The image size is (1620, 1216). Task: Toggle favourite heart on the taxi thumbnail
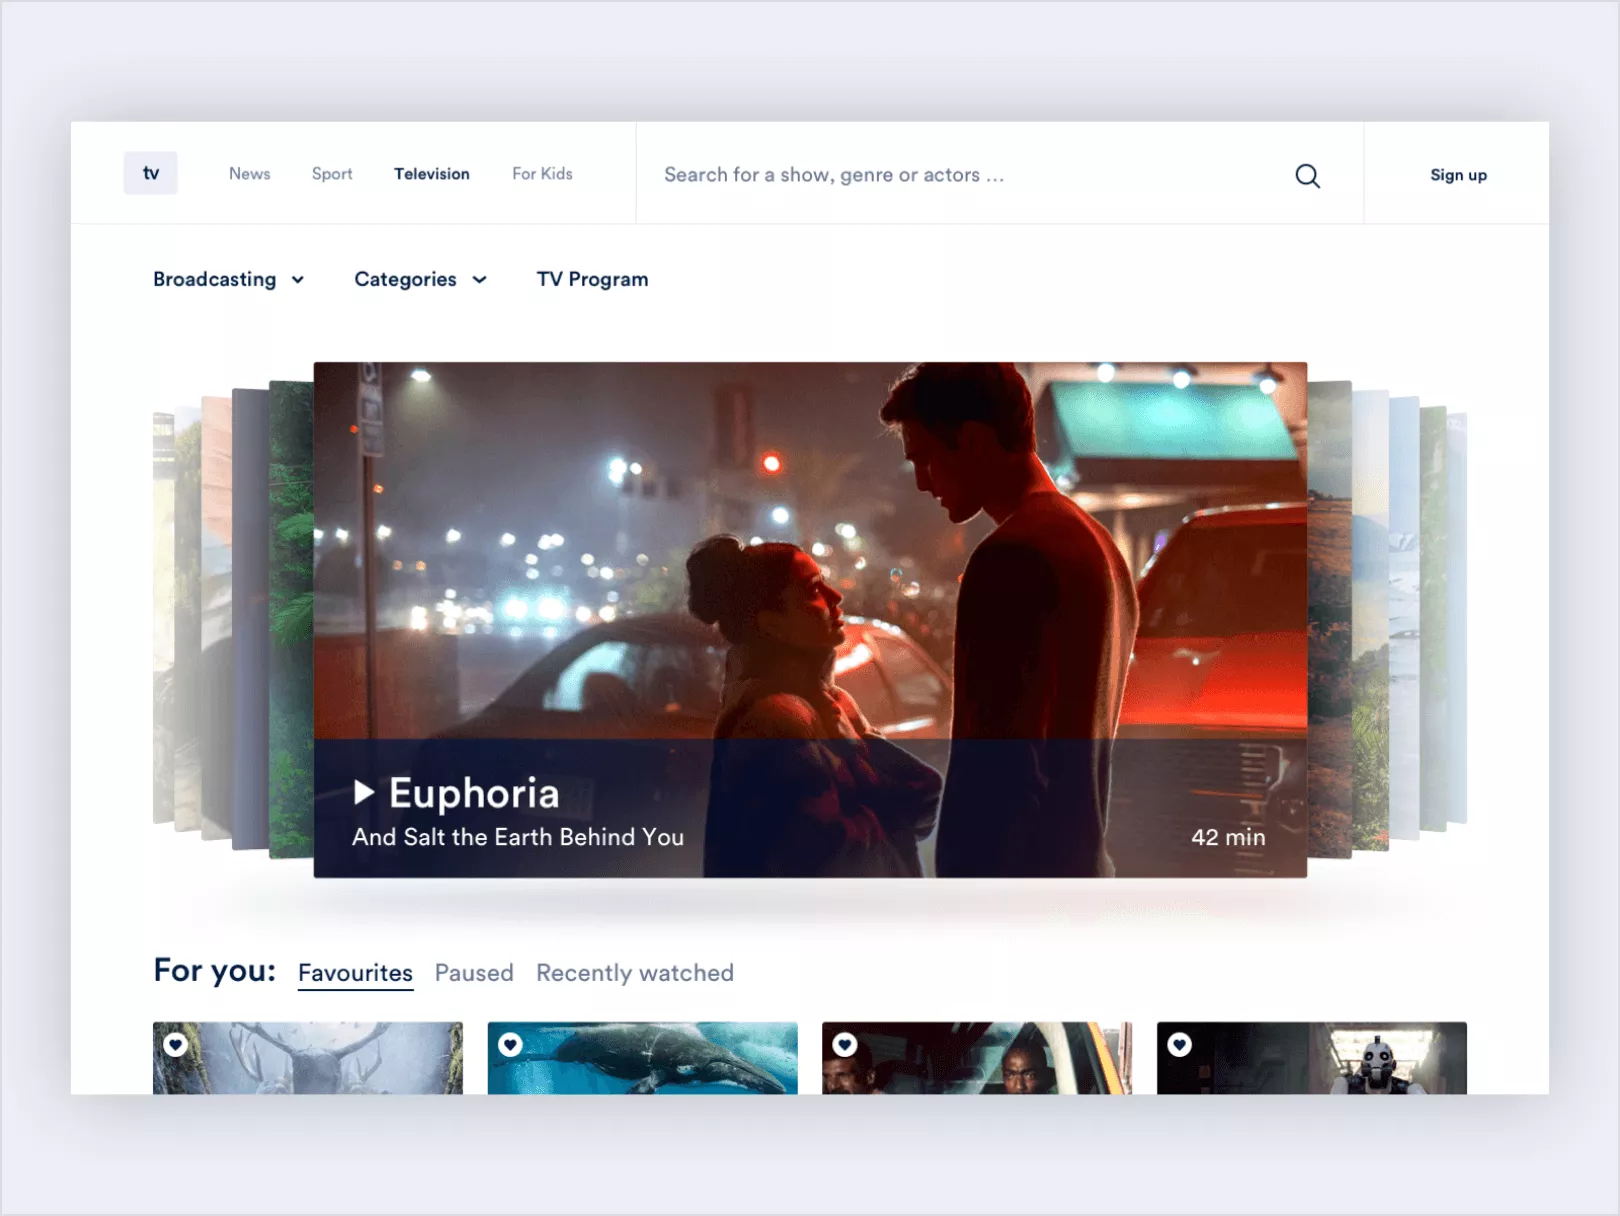pyautogui.click(x=845, y=1045)
